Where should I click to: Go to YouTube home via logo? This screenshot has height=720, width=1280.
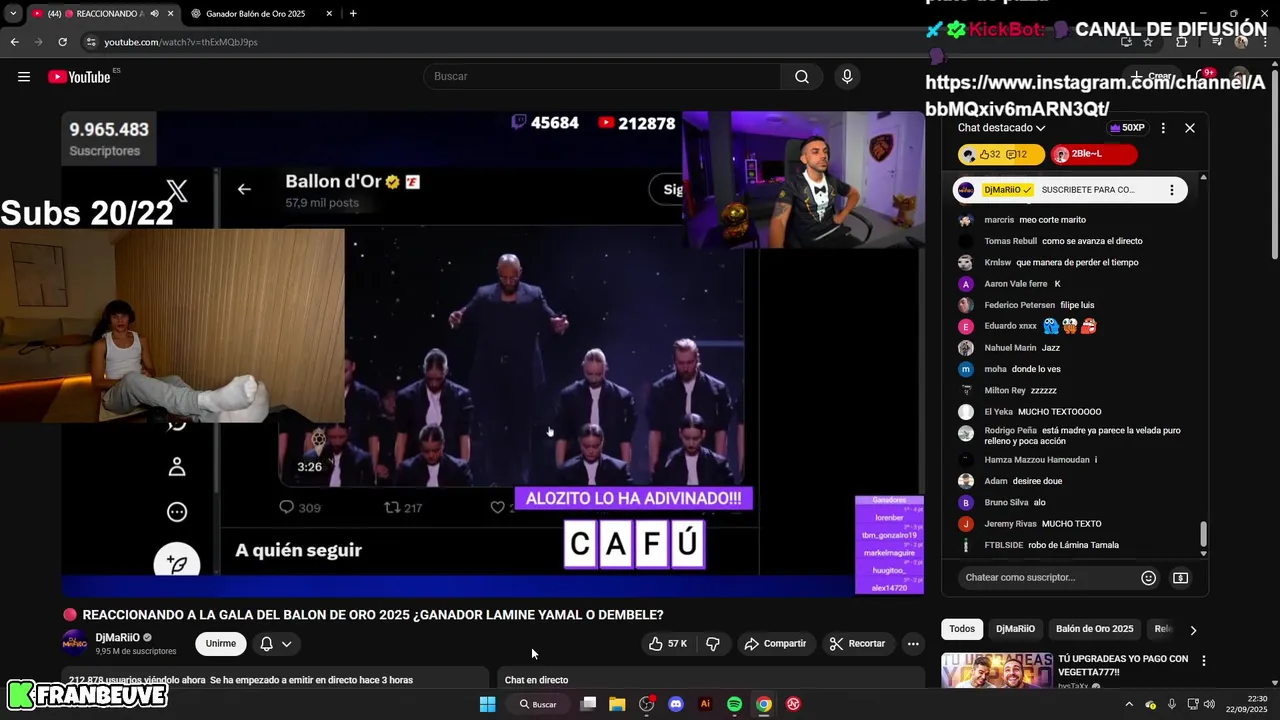click(80, 77)
